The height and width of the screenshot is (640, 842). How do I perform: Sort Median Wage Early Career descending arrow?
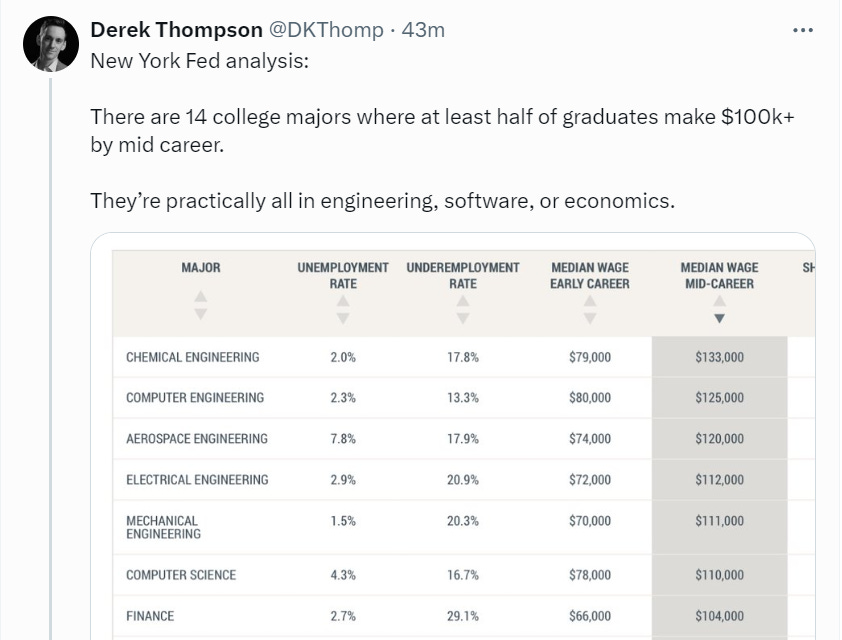coord(590,318)
